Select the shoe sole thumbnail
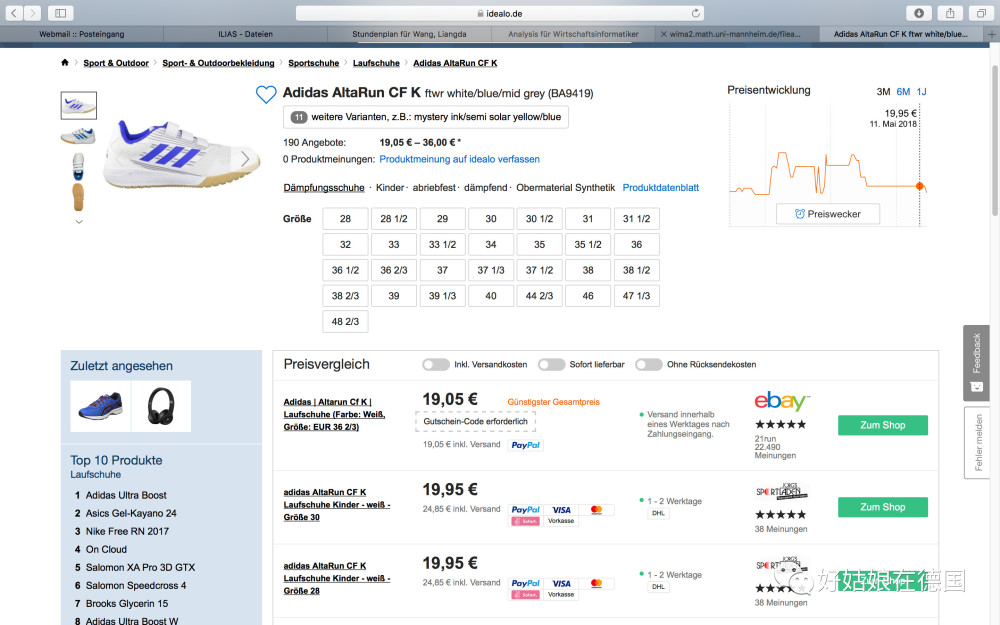The image size is (1000, 625). tap(78, 197)
